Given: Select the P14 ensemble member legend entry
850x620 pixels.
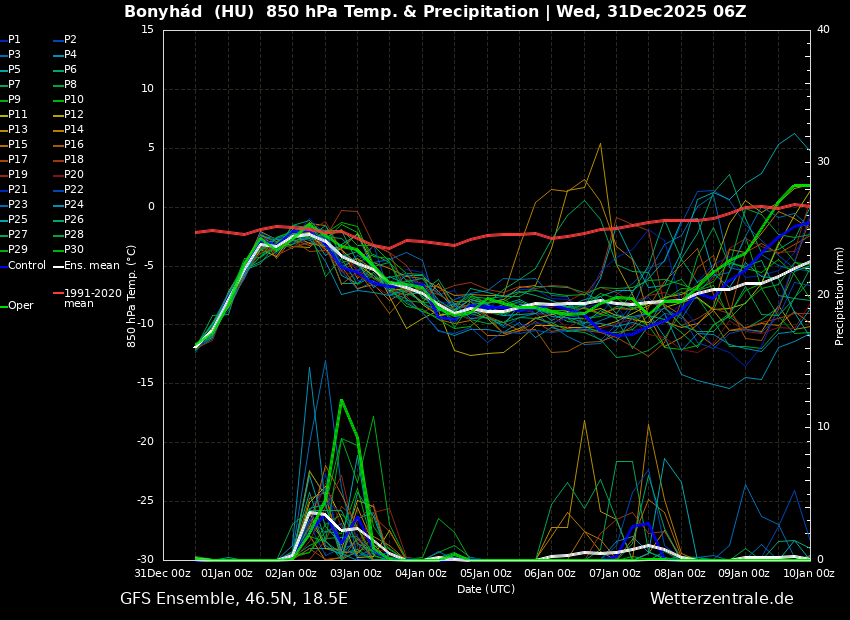Looking at the screenshot, I should [x=74, y=130].
